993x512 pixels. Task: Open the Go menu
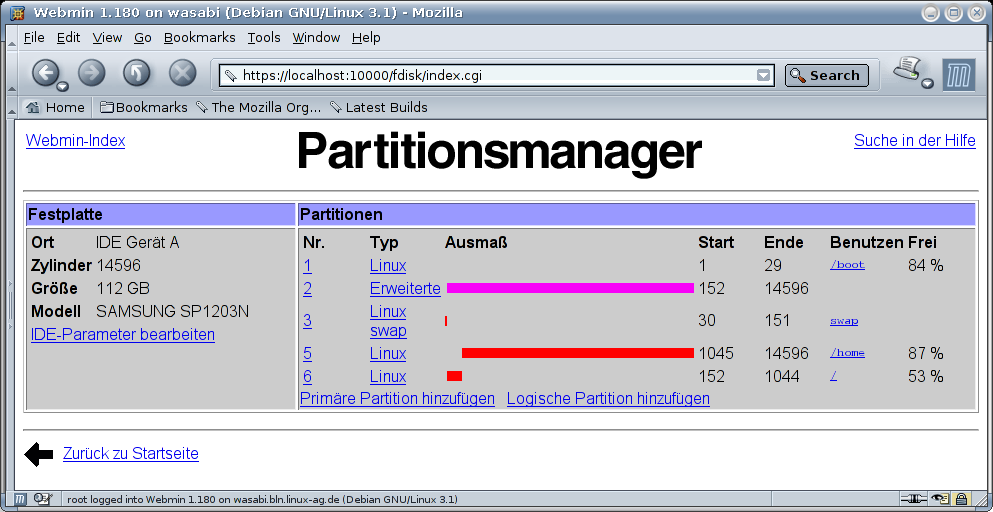coord(142,37)
